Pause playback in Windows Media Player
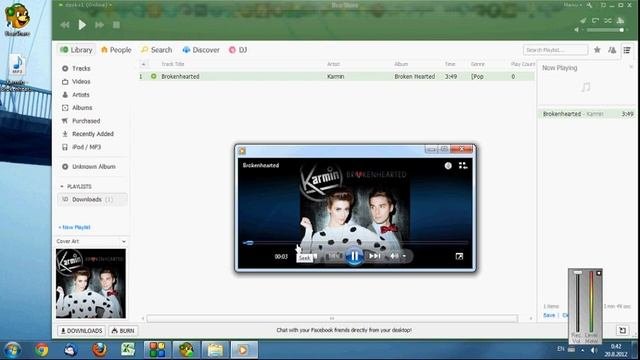 click(x=354, y=256)
